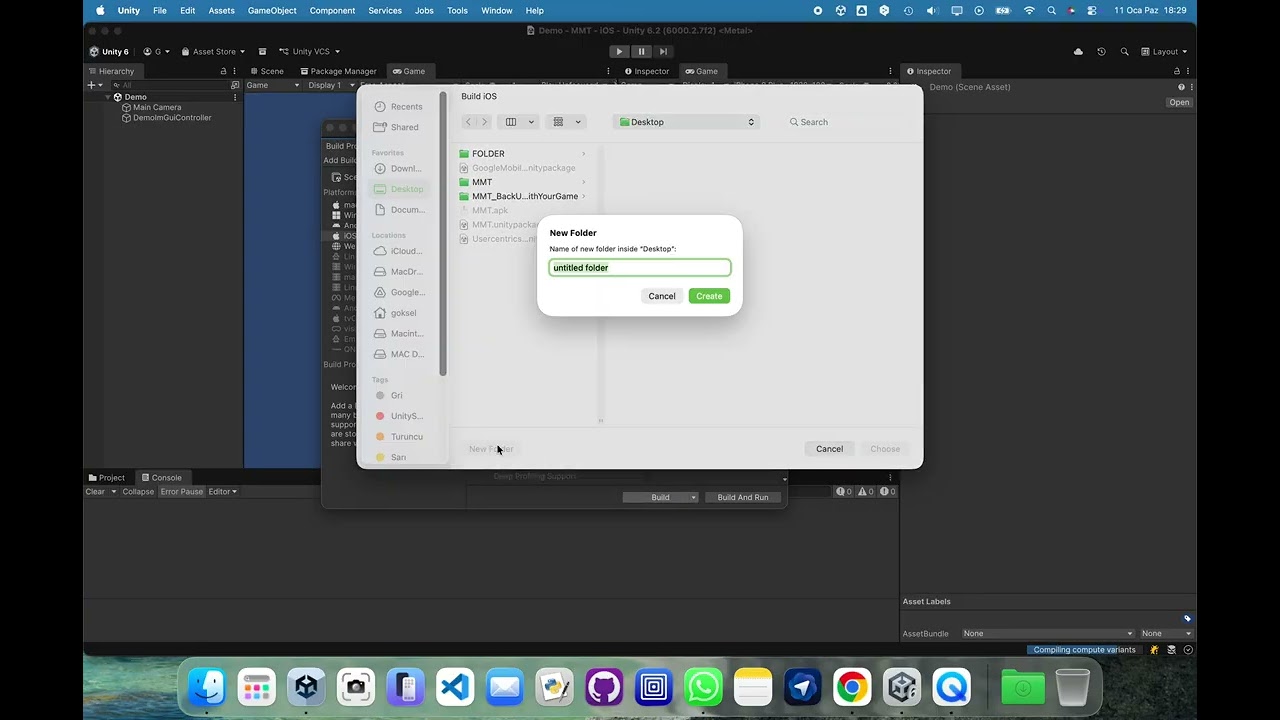This screenshot has height=720, width=1280.
Task: Select Shared in the file dialog sidebar
Action: click(x=397, y=127)
